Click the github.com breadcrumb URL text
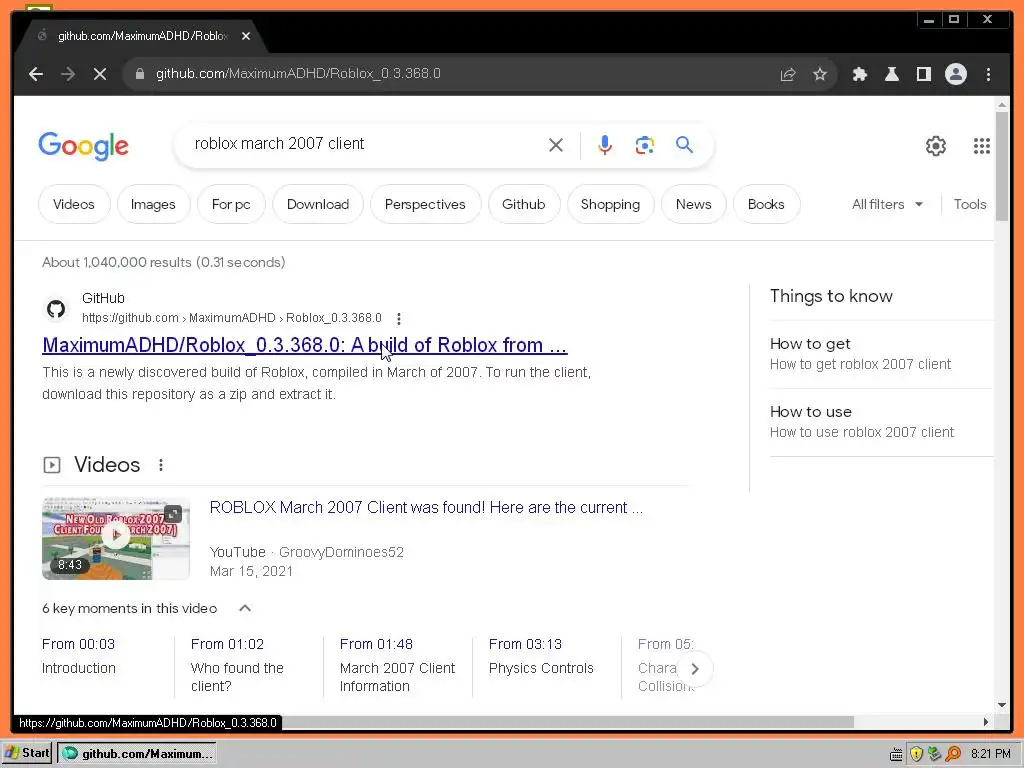This screenshot has width=1024, height=768. 232,318
